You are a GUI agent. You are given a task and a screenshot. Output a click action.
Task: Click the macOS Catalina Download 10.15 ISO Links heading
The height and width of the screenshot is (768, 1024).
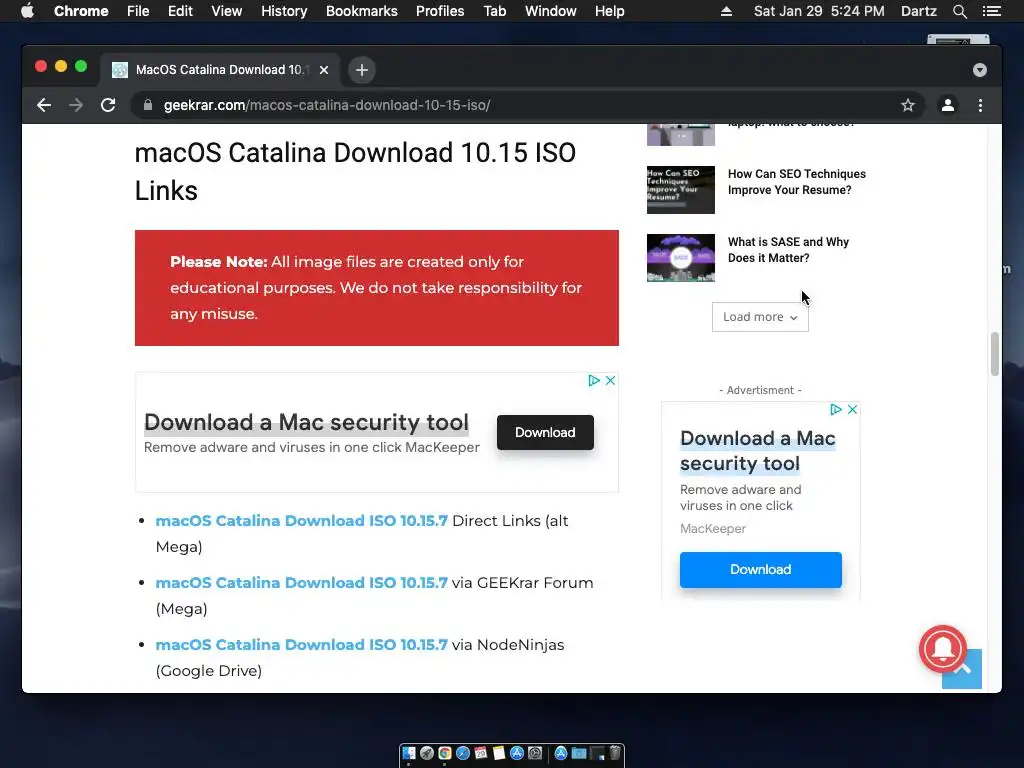tap(355, 172)
